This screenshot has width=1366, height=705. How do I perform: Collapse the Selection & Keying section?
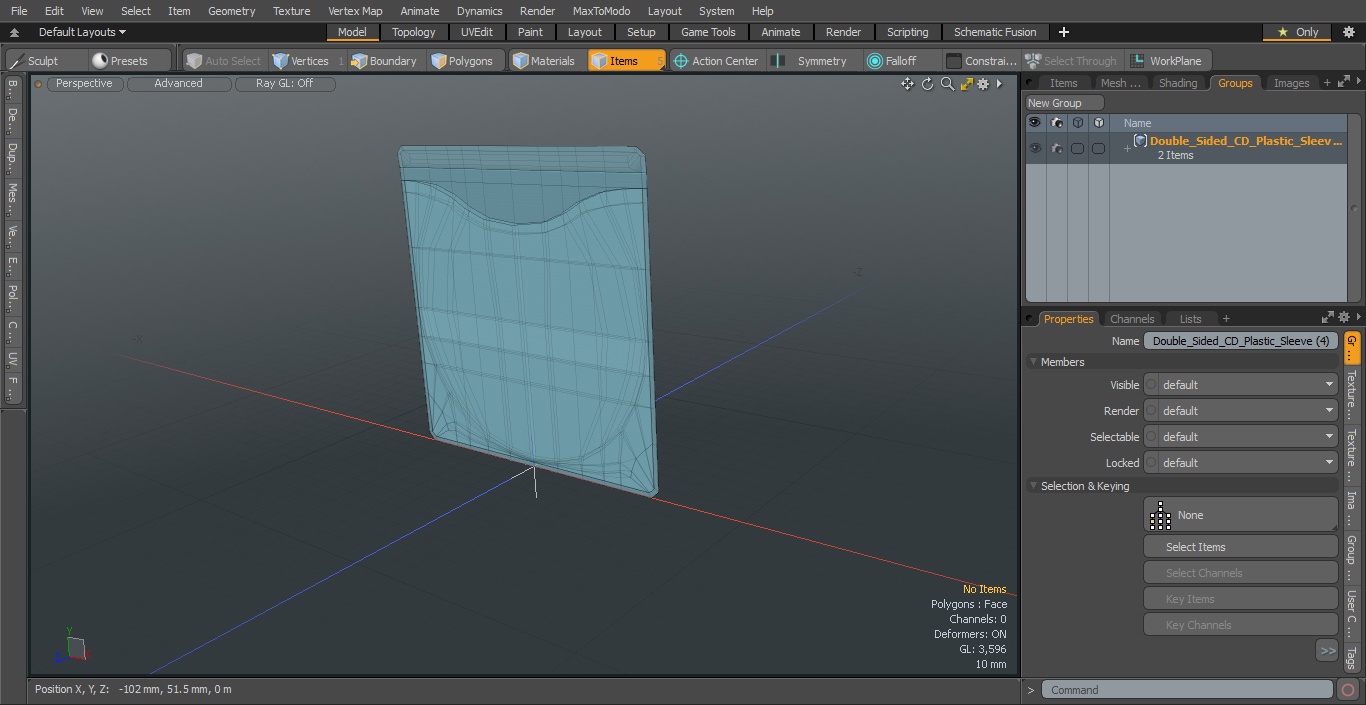[x=1033, y=486]
